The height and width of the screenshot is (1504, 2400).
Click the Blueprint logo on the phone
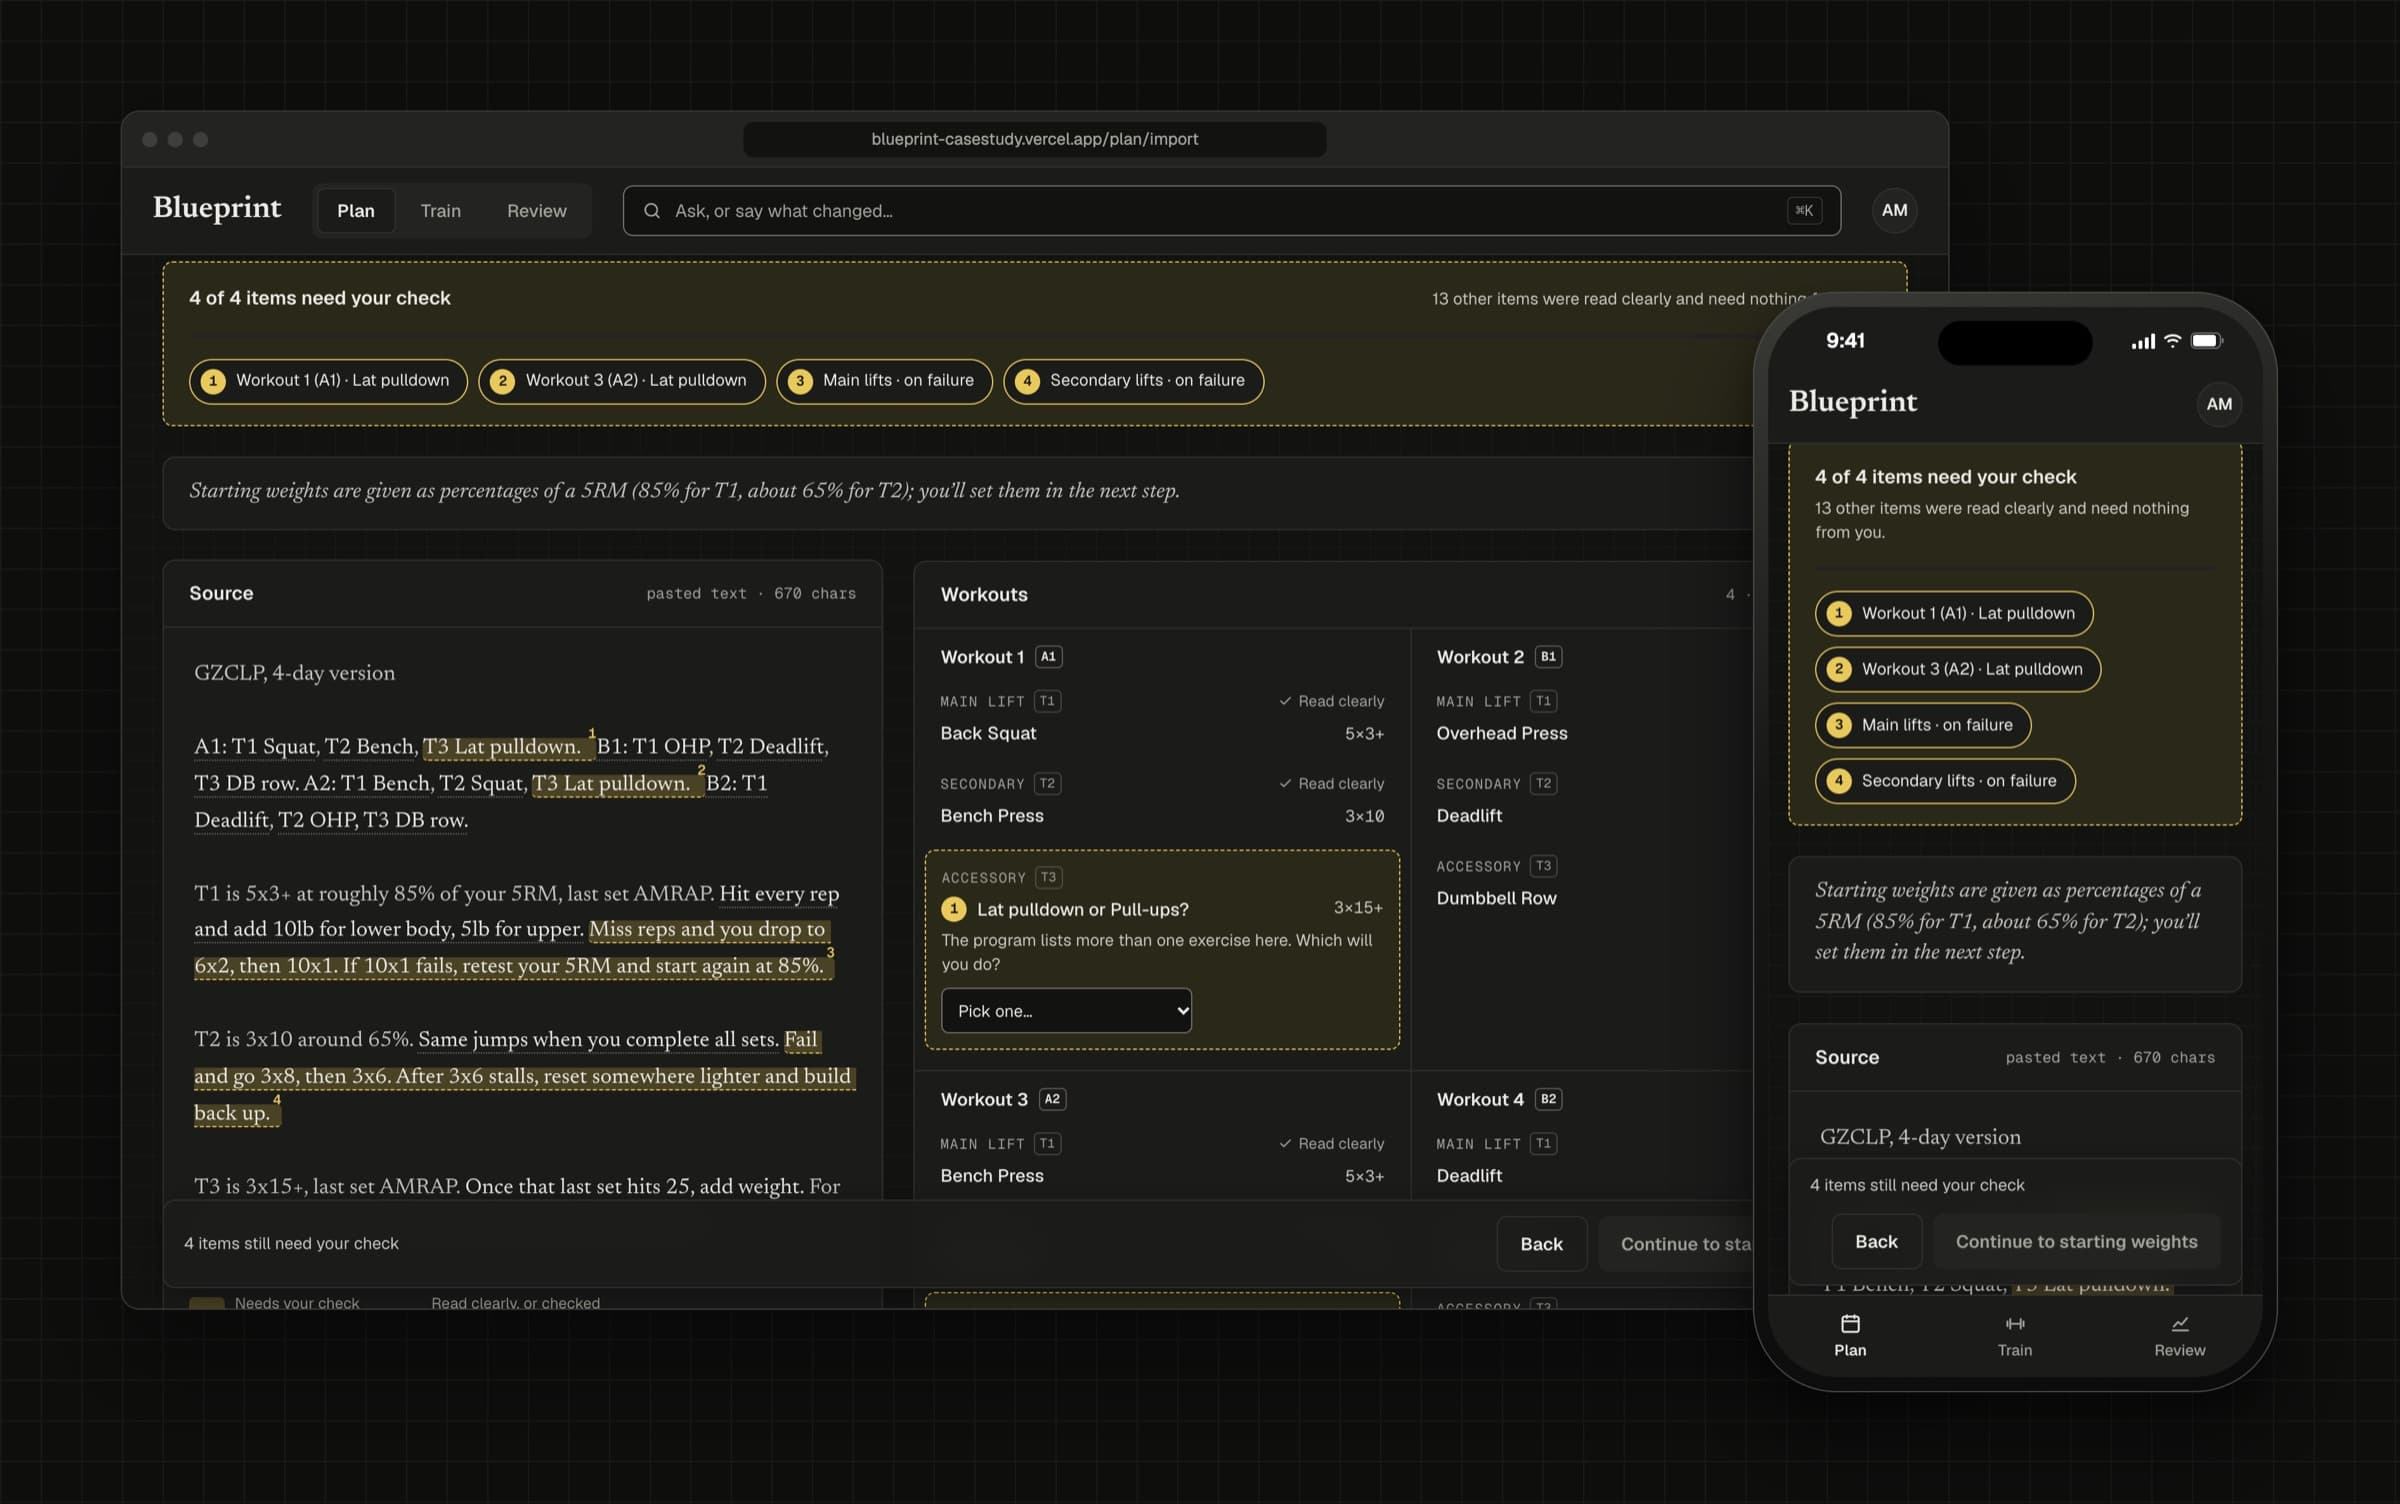click(x=1853, y=401)
